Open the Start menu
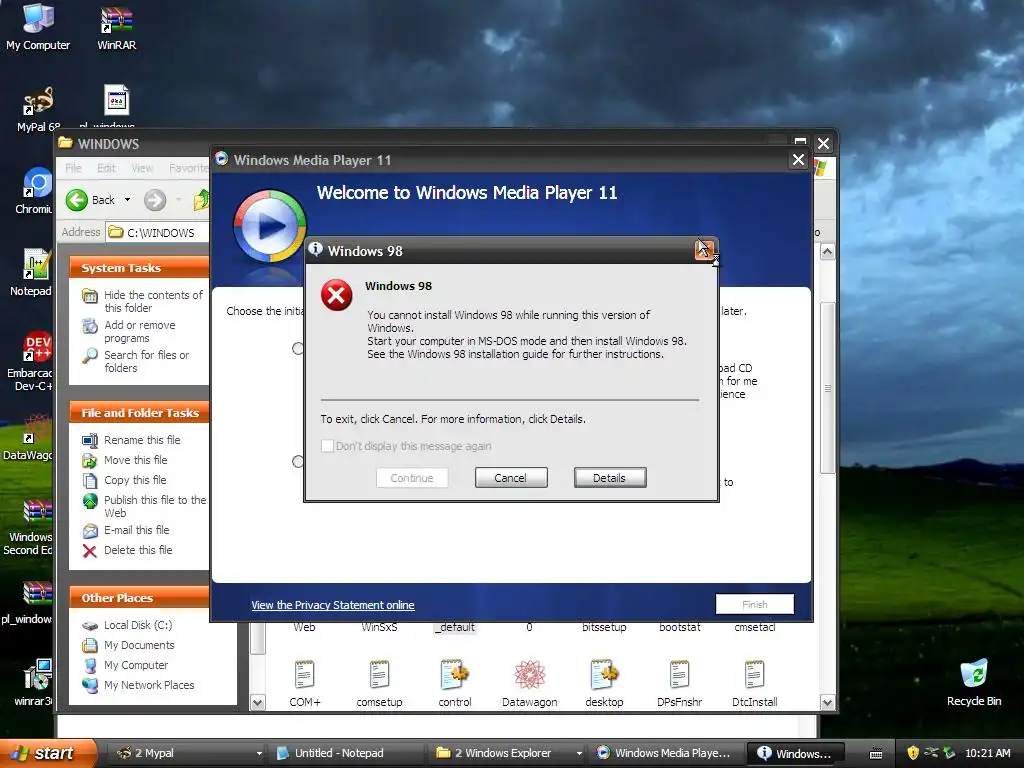Image resolution: width=1024 pixels, height=768 pixels. point(47,753)
